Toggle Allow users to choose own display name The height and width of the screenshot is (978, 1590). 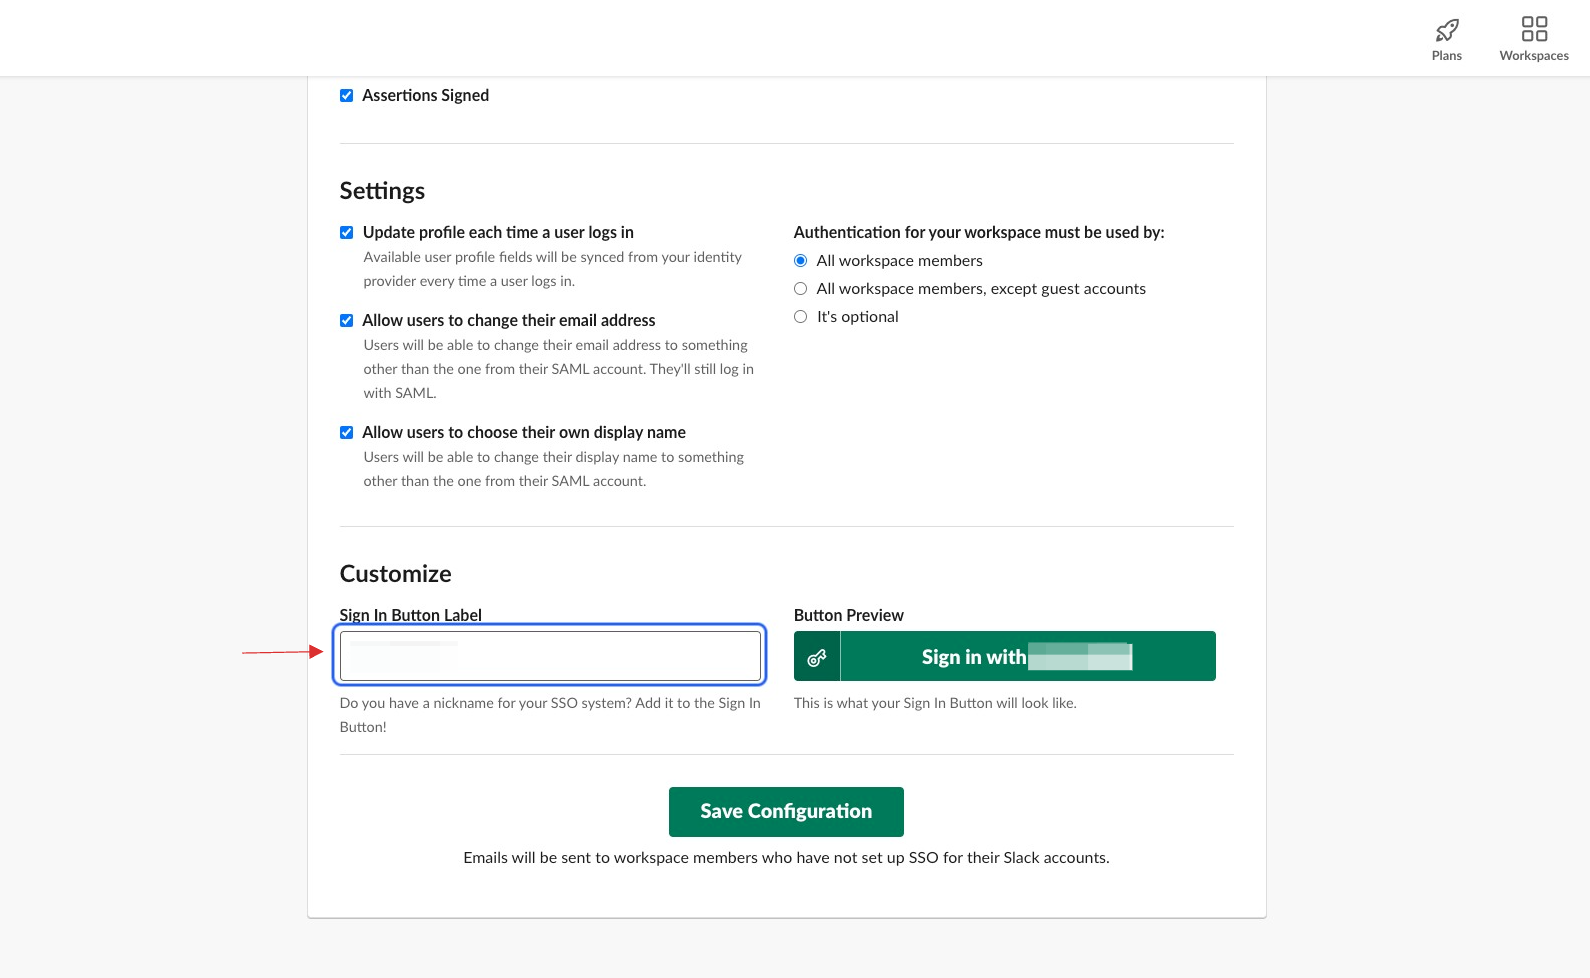pos(346,433)
